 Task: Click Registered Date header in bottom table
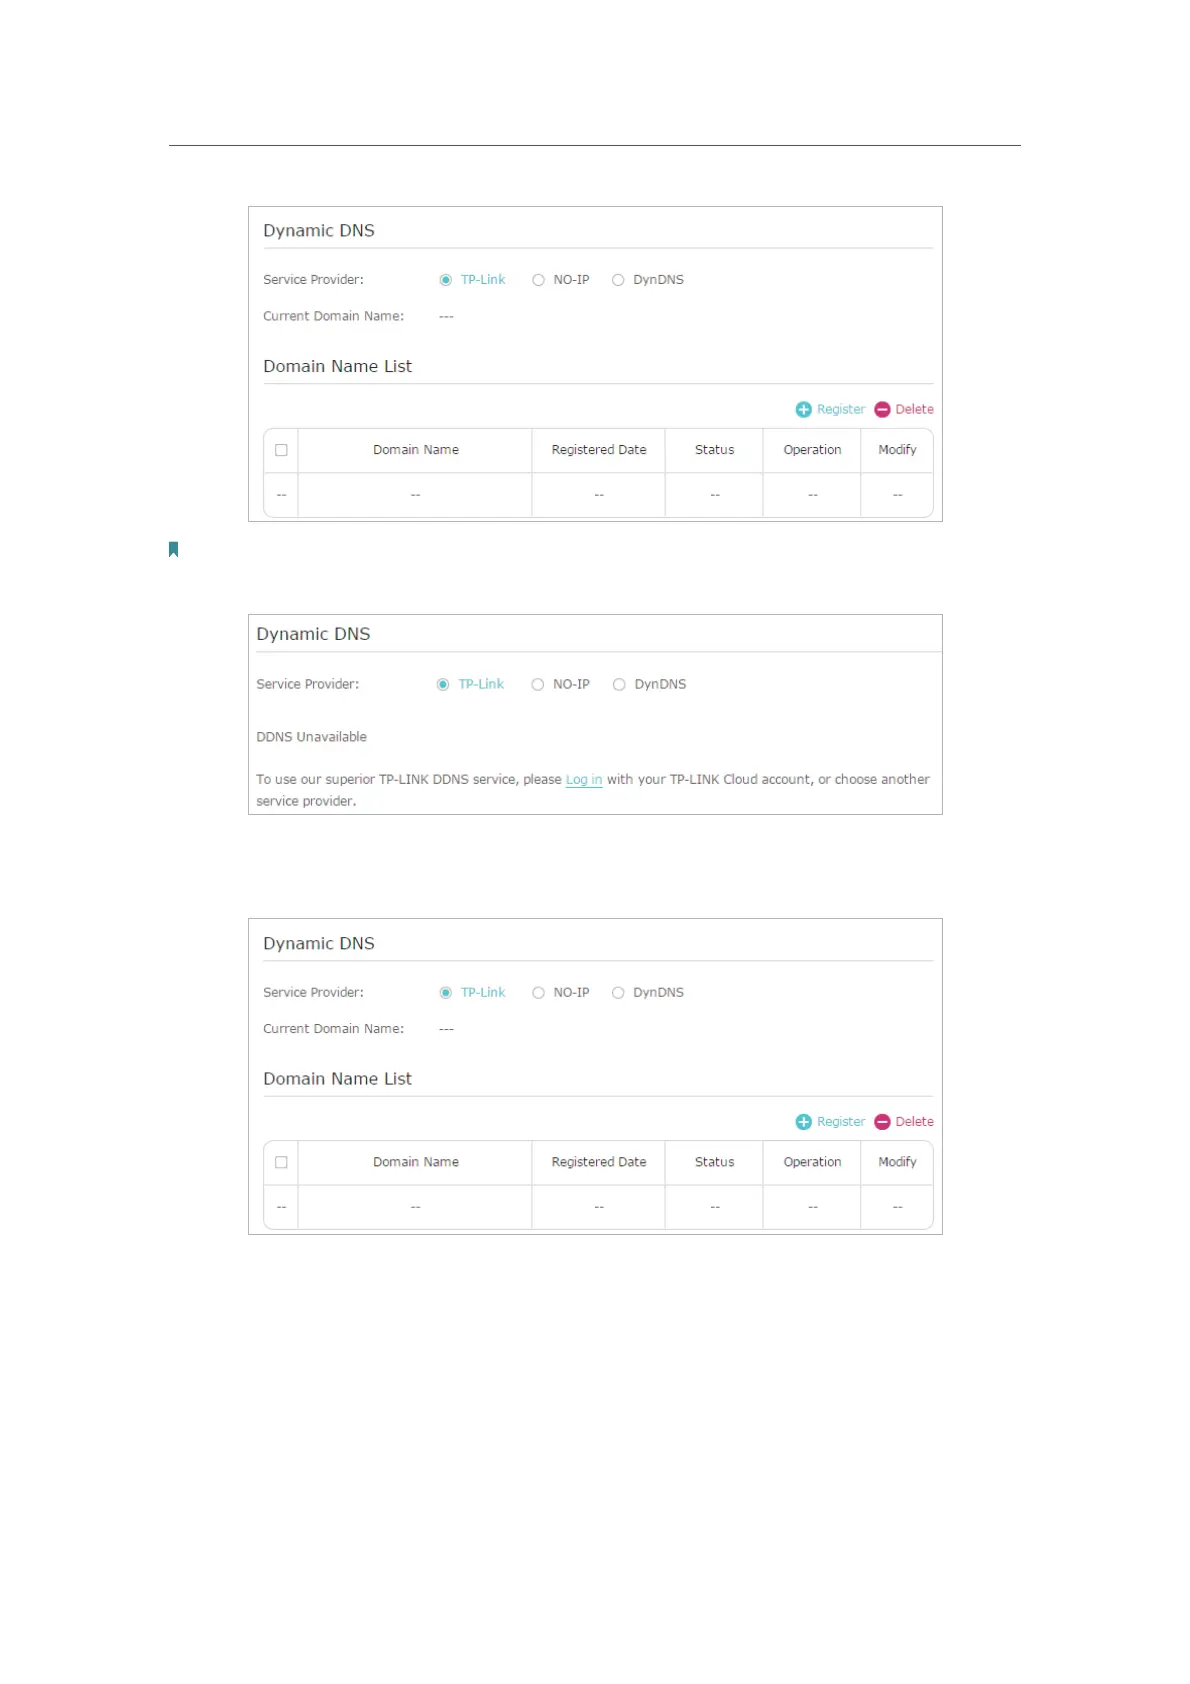599,1163
